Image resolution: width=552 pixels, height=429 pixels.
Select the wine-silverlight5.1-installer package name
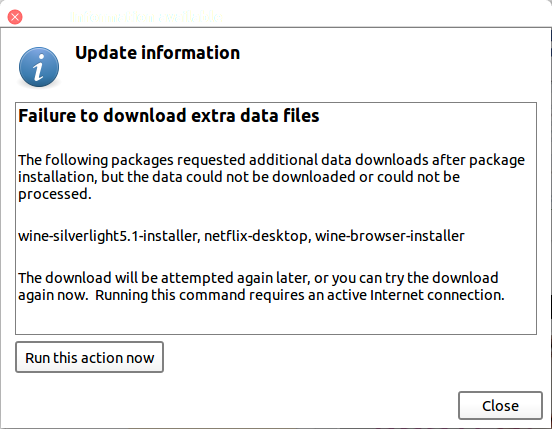[x=109, y=236]
